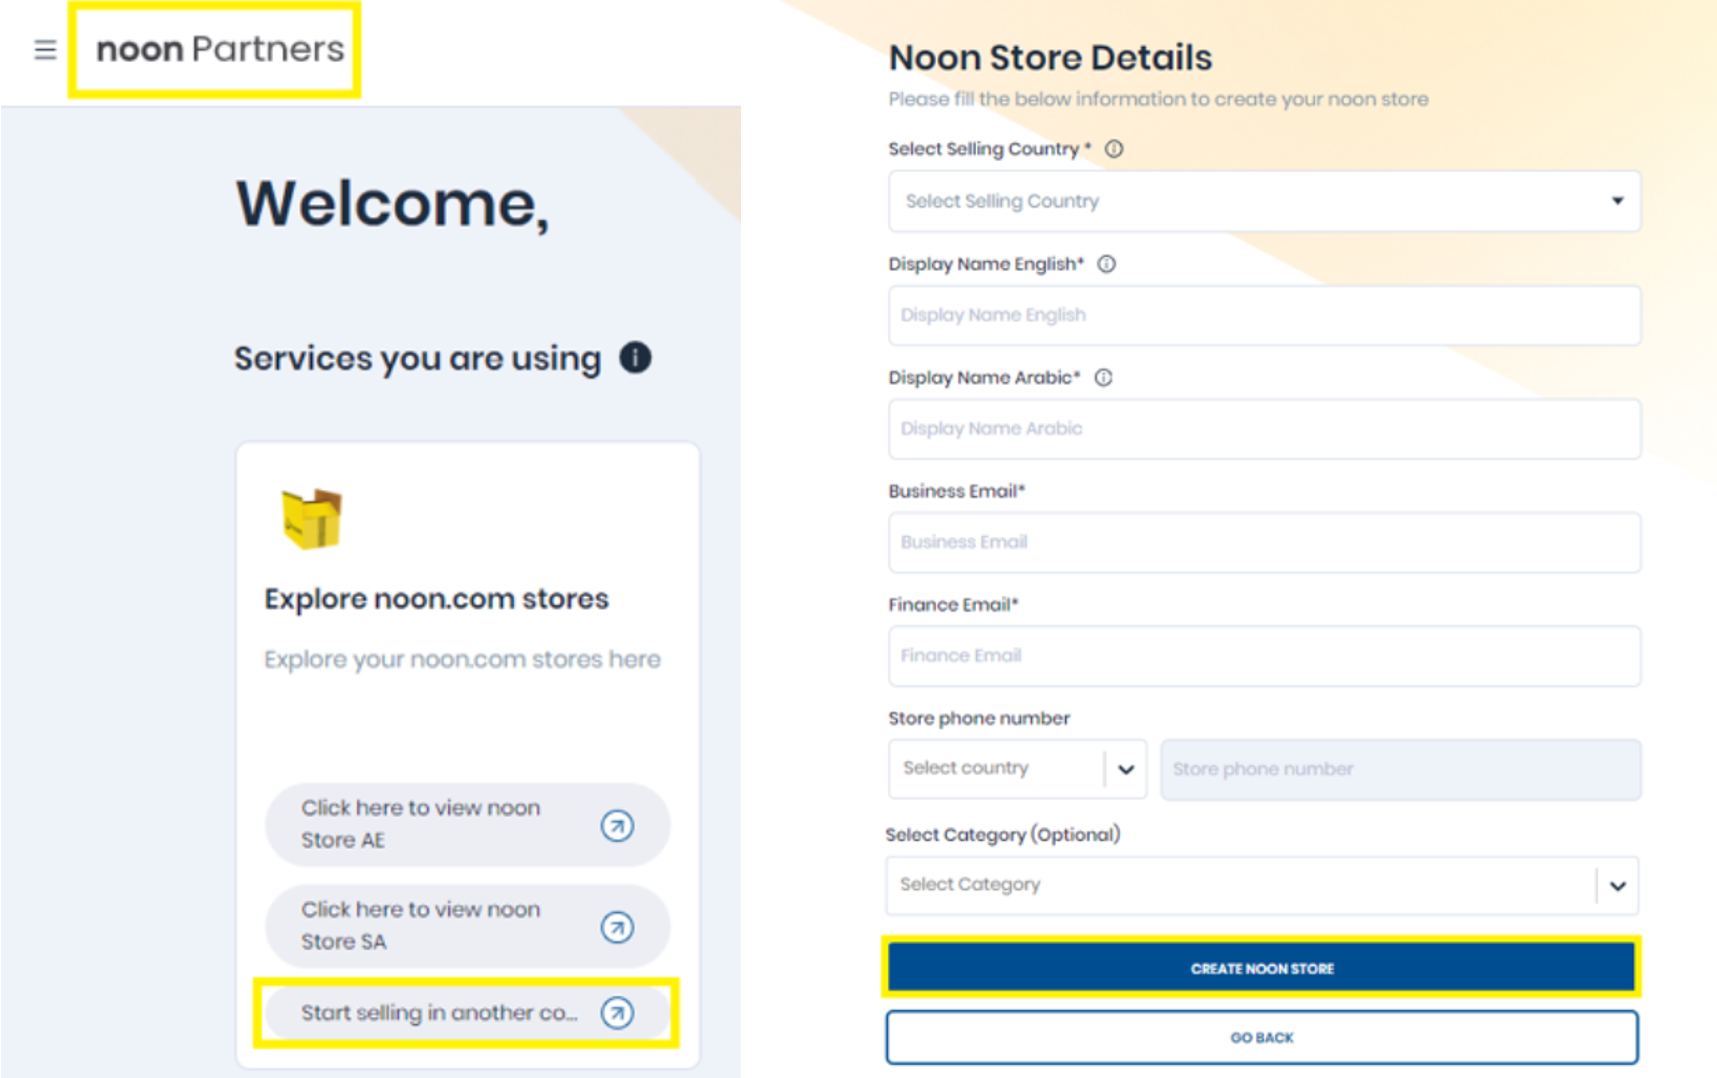1717x1078 pixels.
Task: Open the hamburger menu icon
Action: coord(45,49)
